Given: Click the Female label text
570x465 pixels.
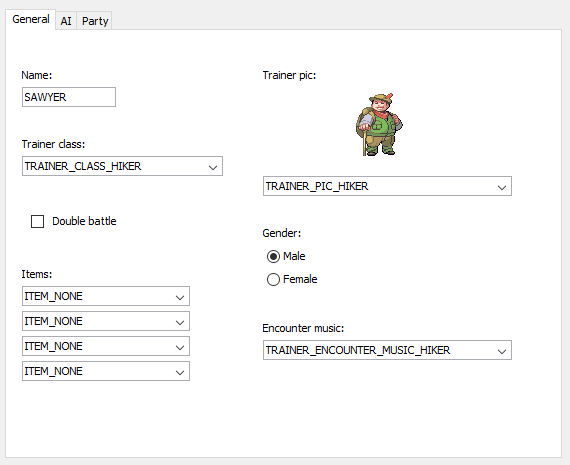Looking at the screenshot, I should (300, 279).
